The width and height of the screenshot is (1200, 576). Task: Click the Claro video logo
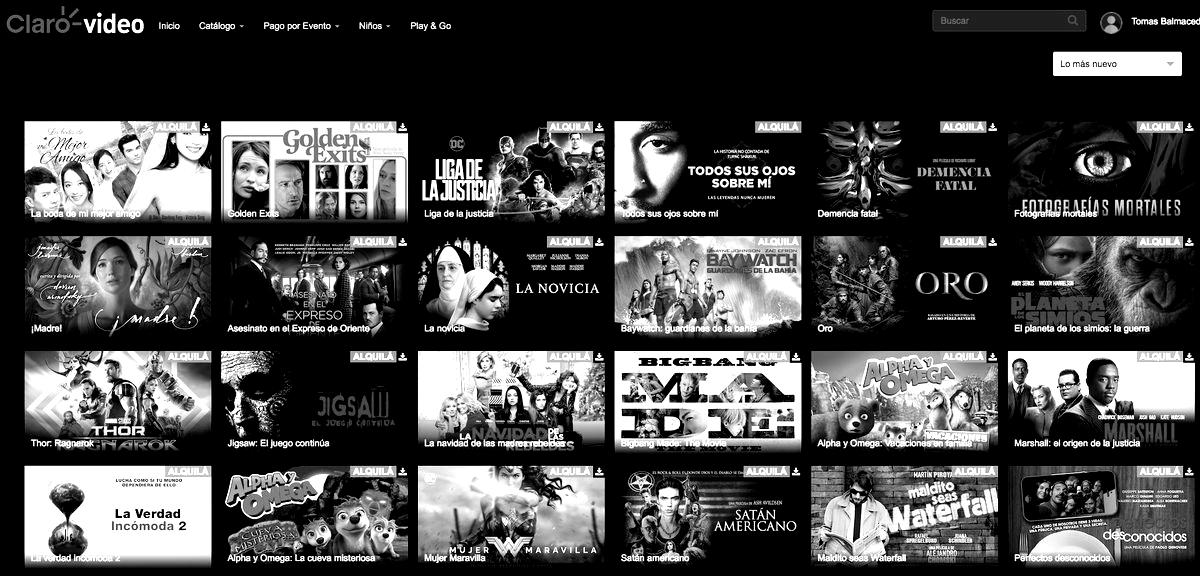pyautogui.click(x=75, y=22)
